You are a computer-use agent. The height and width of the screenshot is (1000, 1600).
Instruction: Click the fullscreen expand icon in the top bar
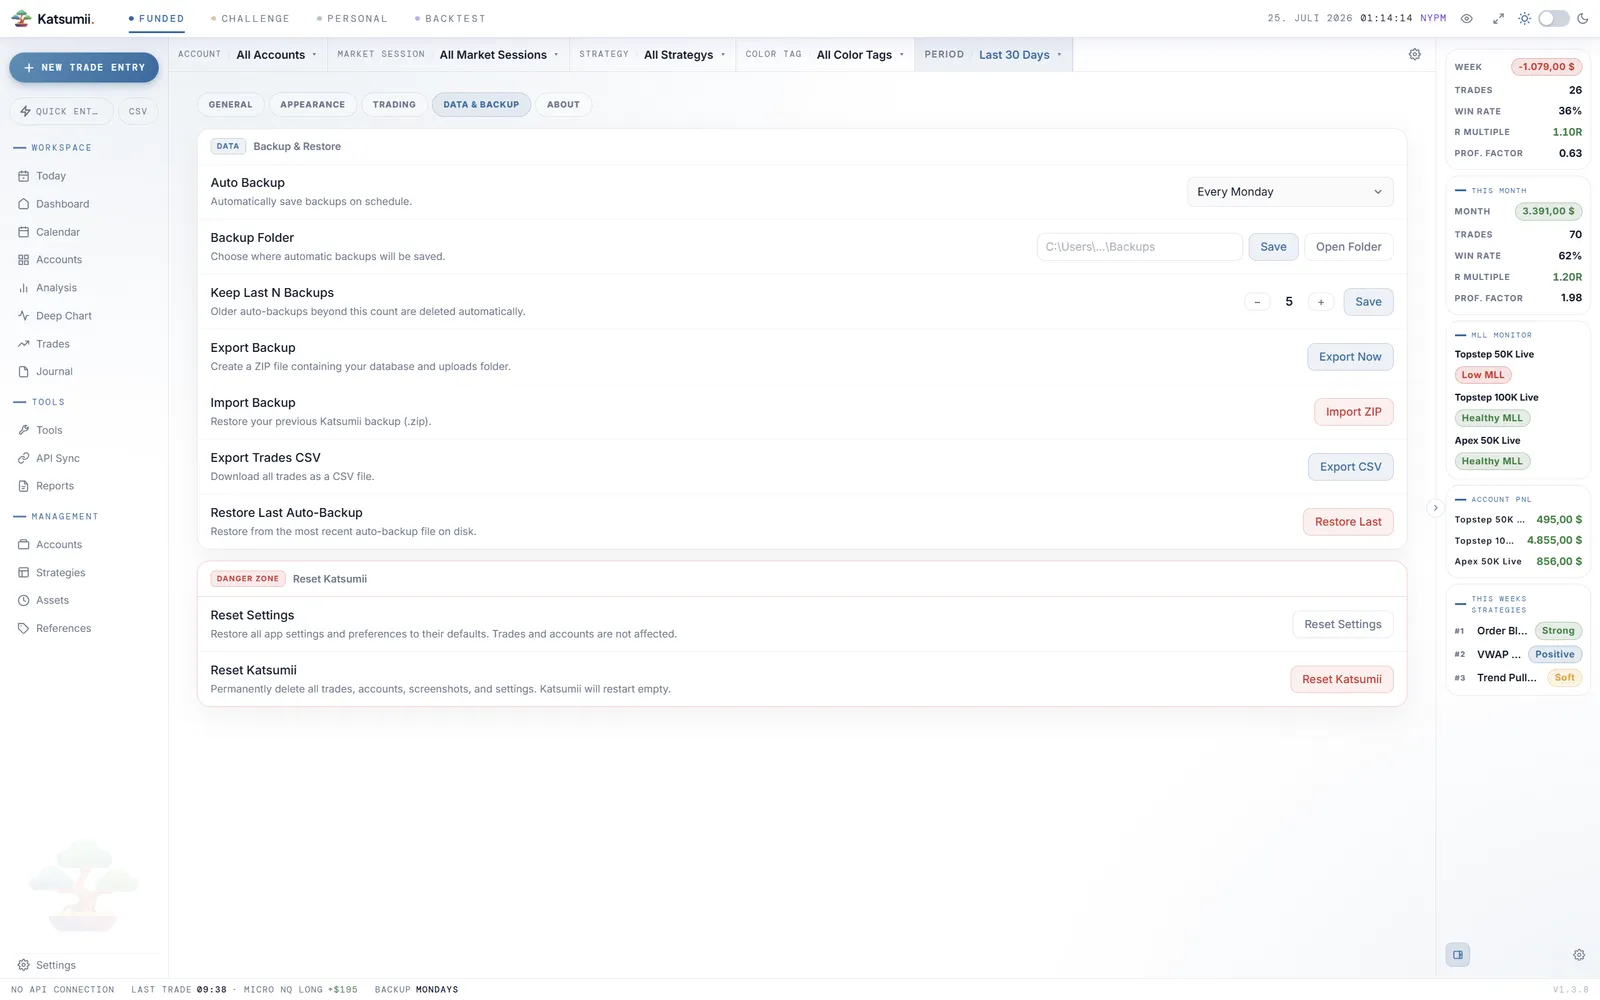(1498, 19)
